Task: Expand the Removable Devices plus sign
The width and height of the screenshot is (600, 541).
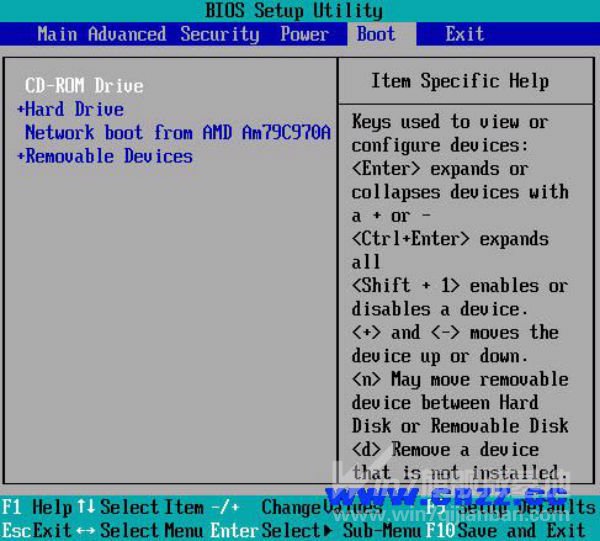Action: 21,157
